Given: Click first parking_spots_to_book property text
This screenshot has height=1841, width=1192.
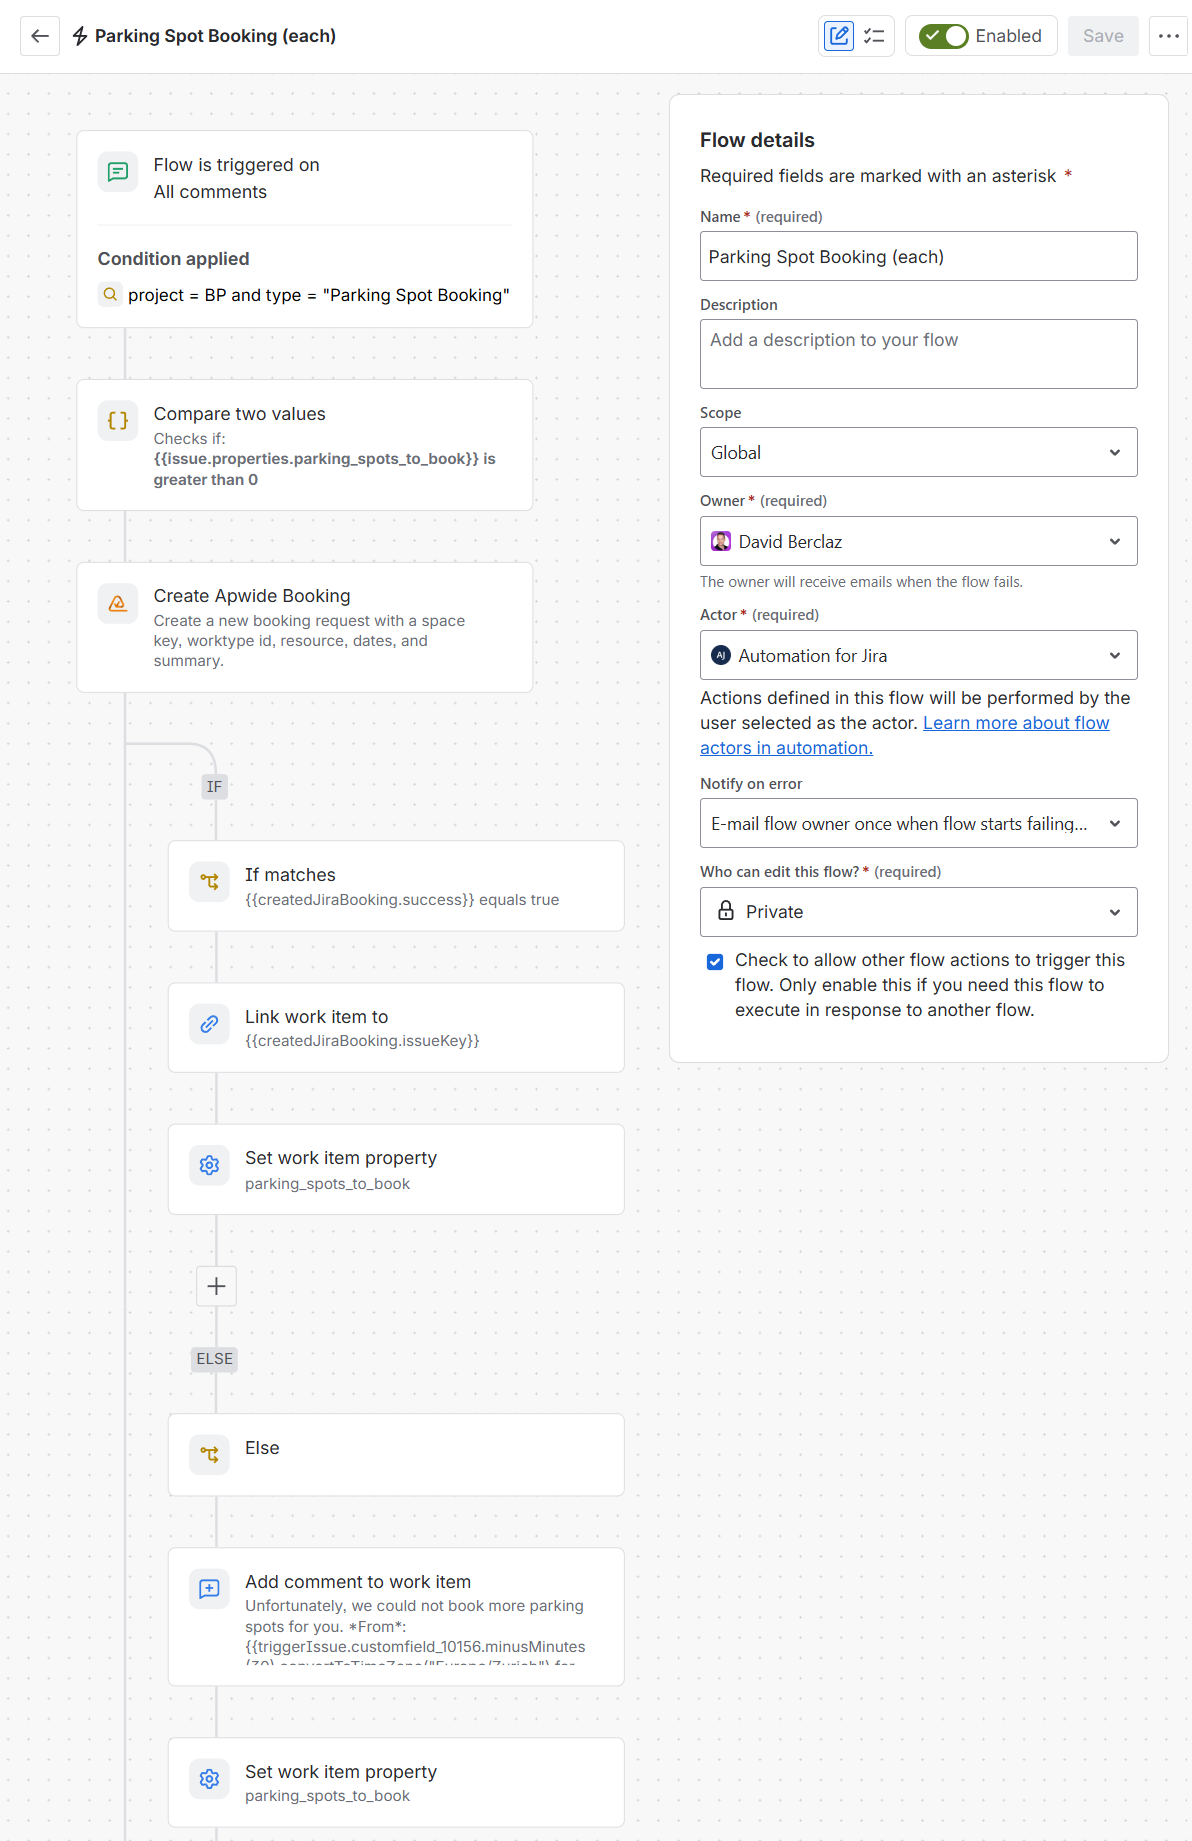Looking at the screenshot, I should 327,1184.
